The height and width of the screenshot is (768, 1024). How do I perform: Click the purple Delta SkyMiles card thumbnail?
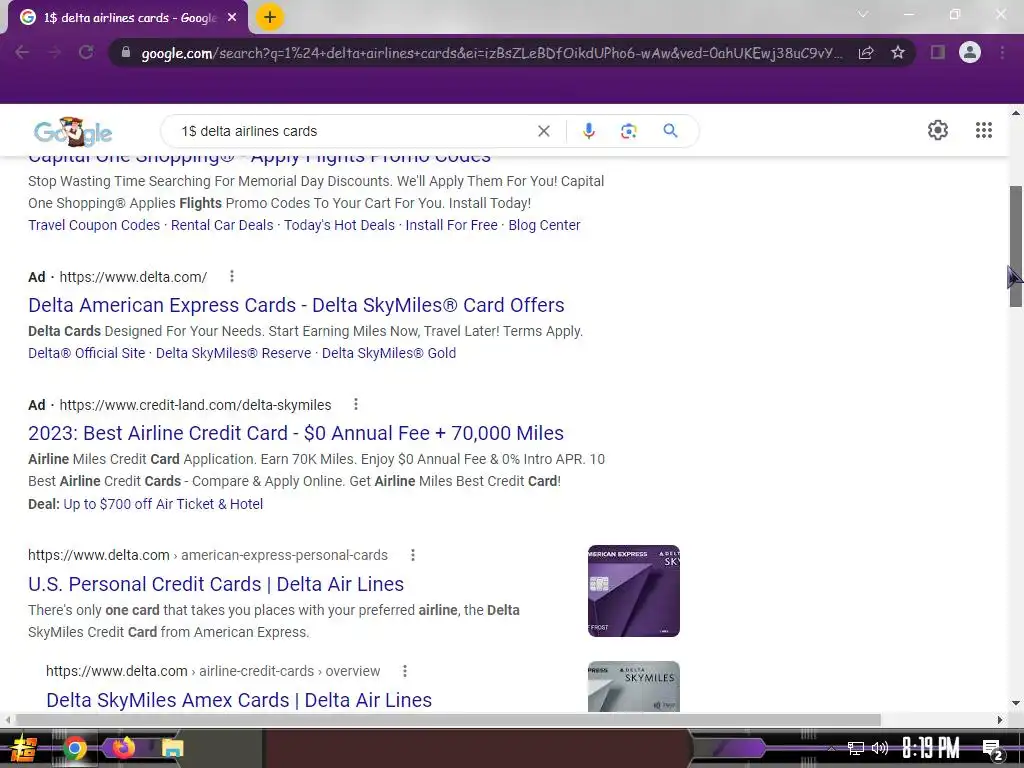(633, 590)
